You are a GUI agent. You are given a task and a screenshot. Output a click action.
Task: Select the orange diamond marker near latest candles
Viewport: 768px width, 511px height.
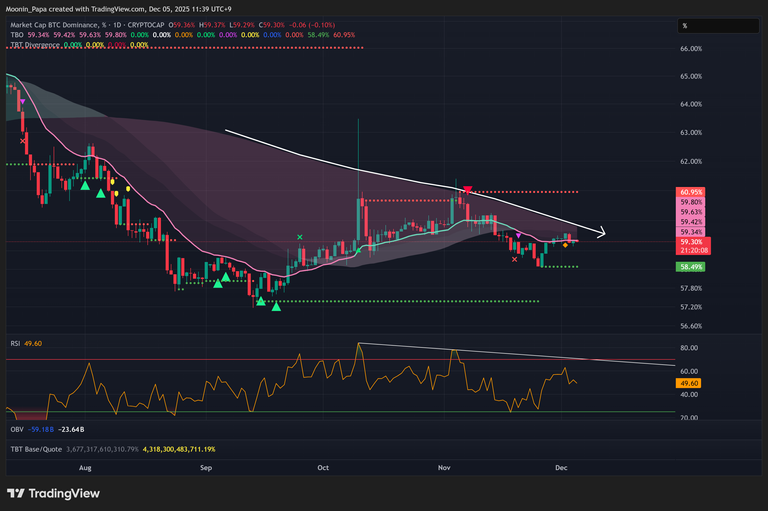click(566, 245)
